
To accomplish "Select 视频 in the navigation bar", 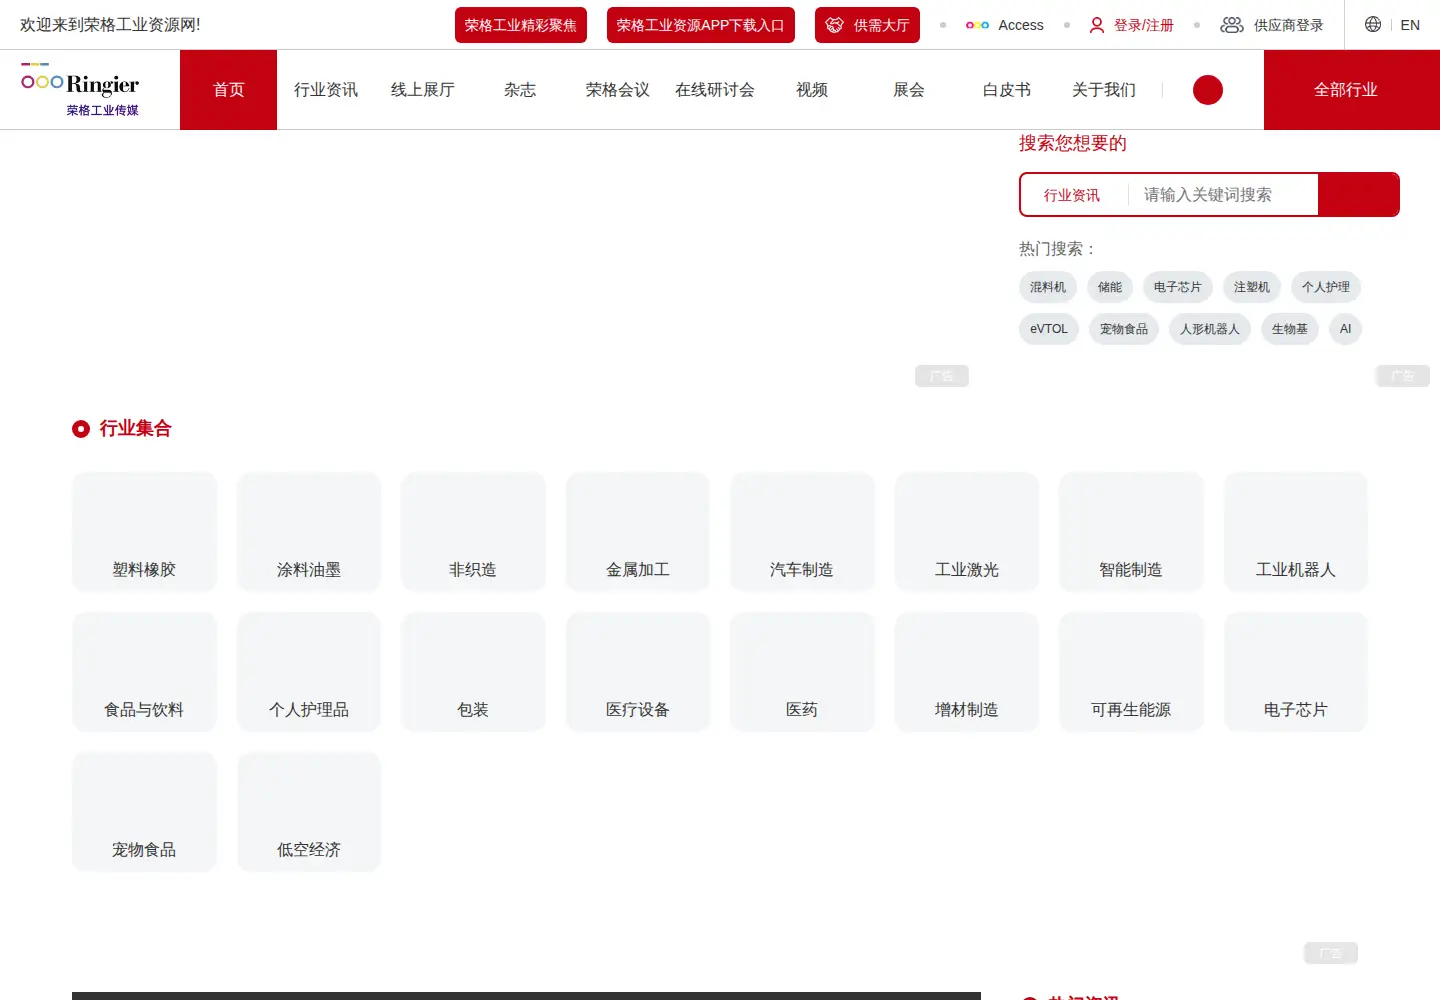I will click(812, 90).
